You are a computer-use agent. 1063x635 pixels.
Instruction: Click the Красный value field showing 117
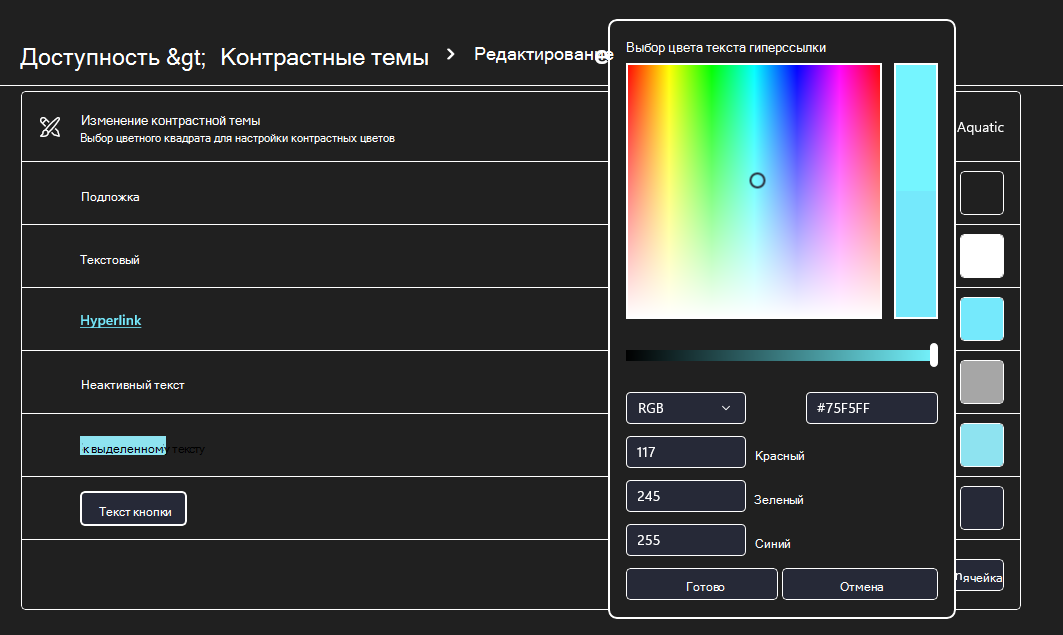pyautogui.click(x=685, y=452)
